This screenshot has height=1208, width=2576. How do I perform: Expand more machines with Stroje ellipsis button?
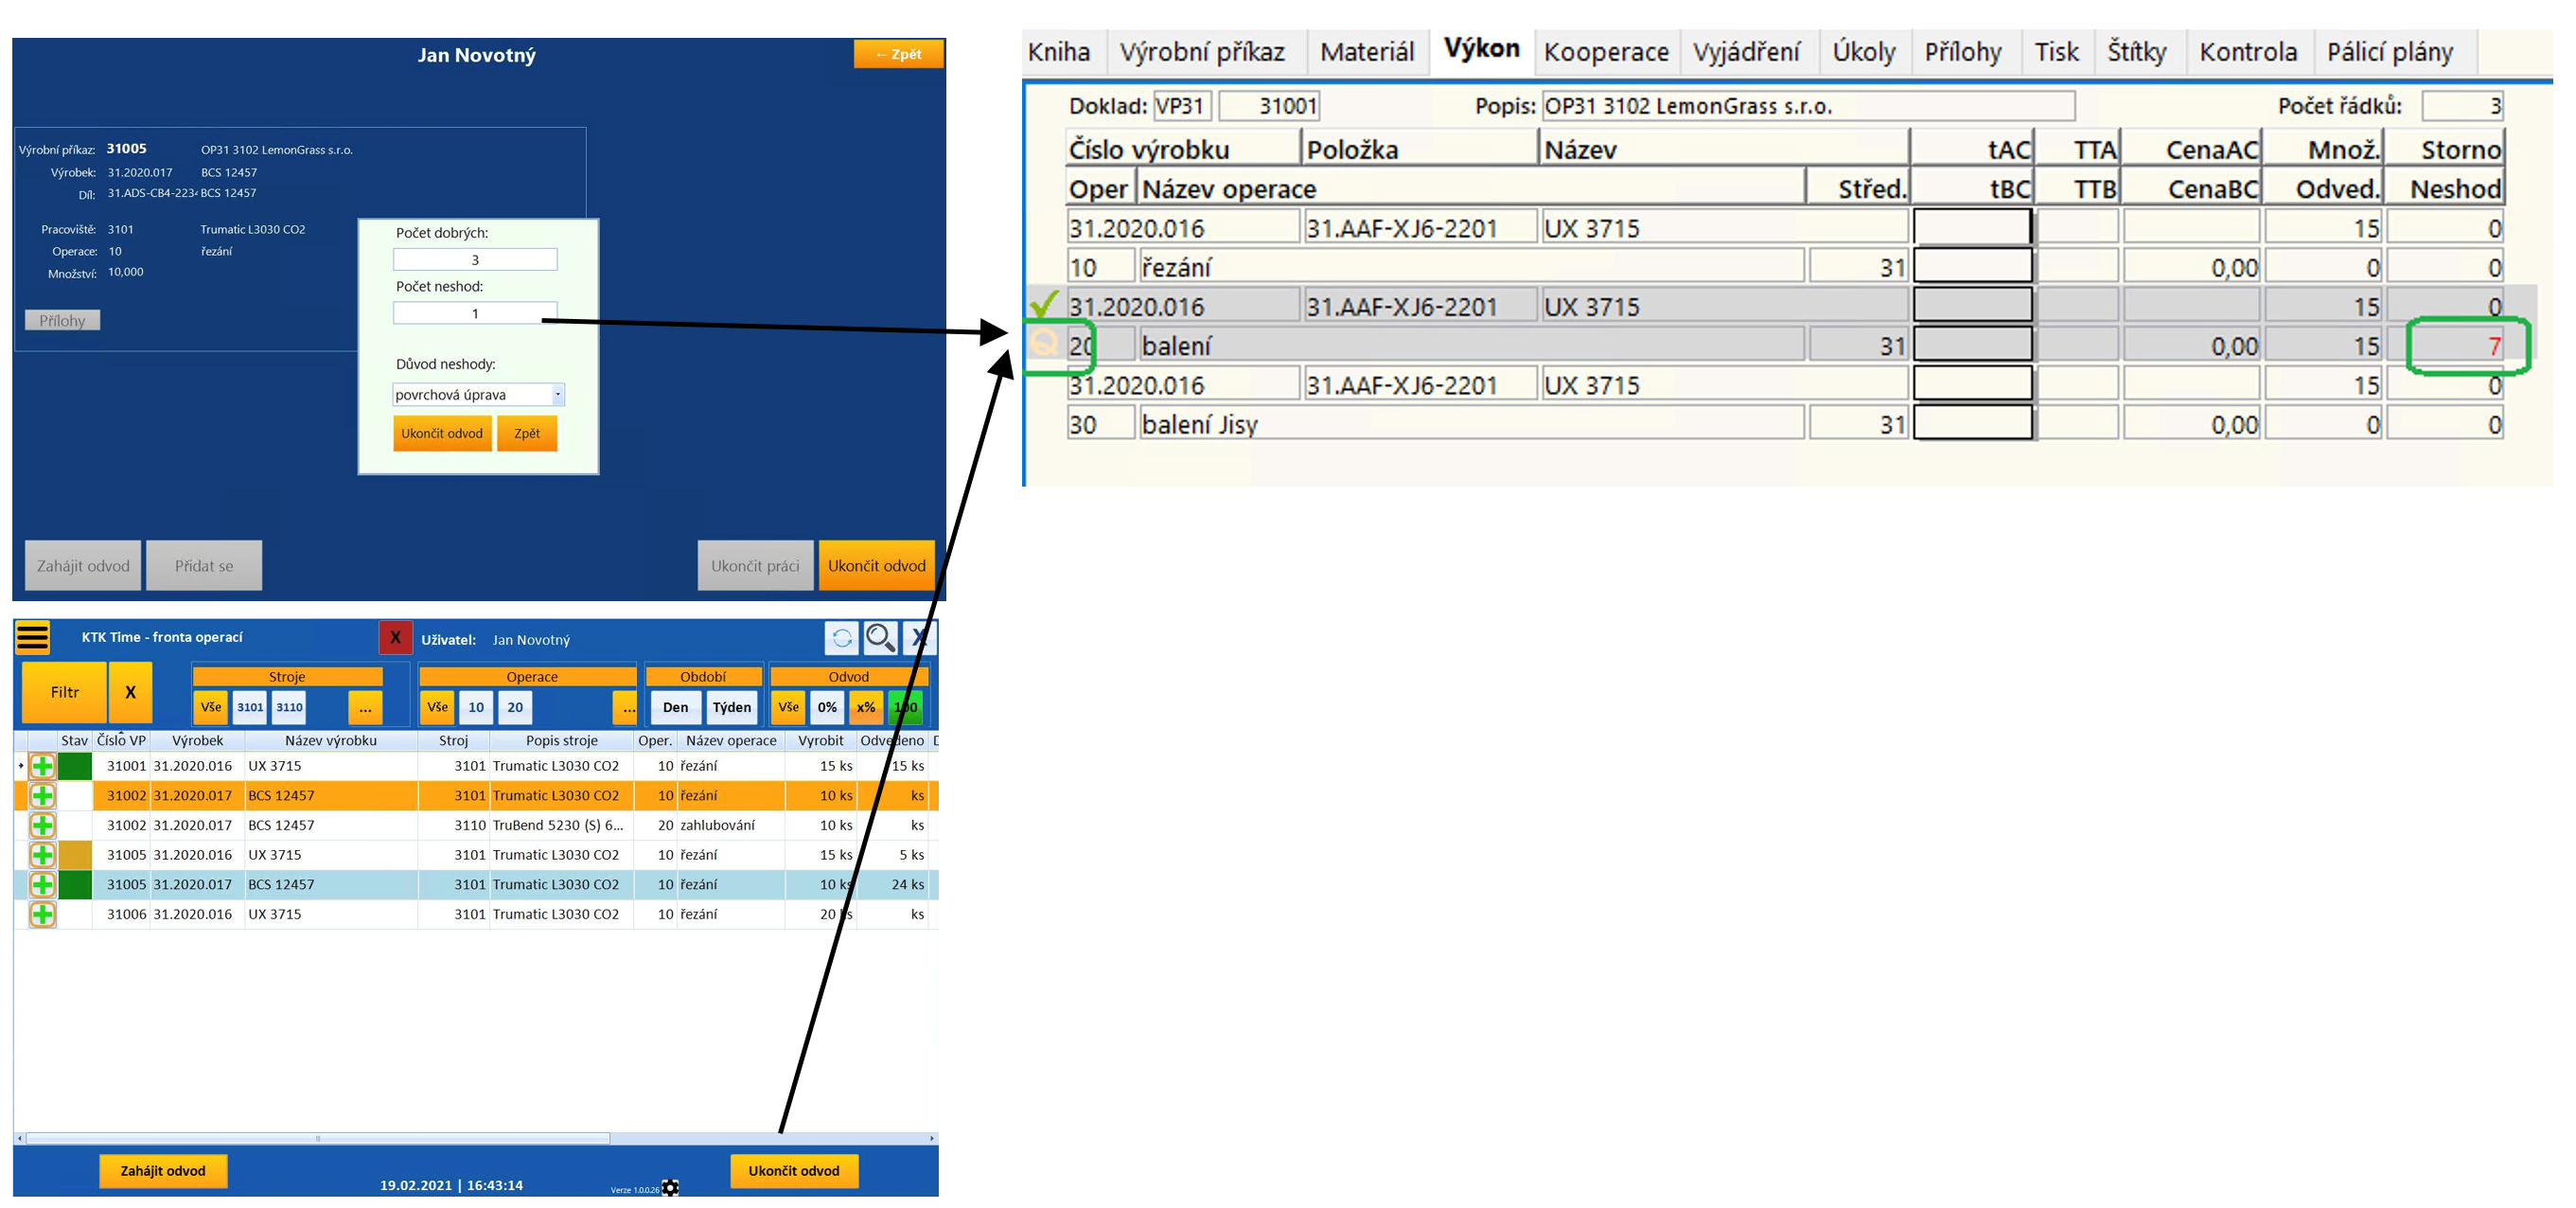(x=365, y=707)
